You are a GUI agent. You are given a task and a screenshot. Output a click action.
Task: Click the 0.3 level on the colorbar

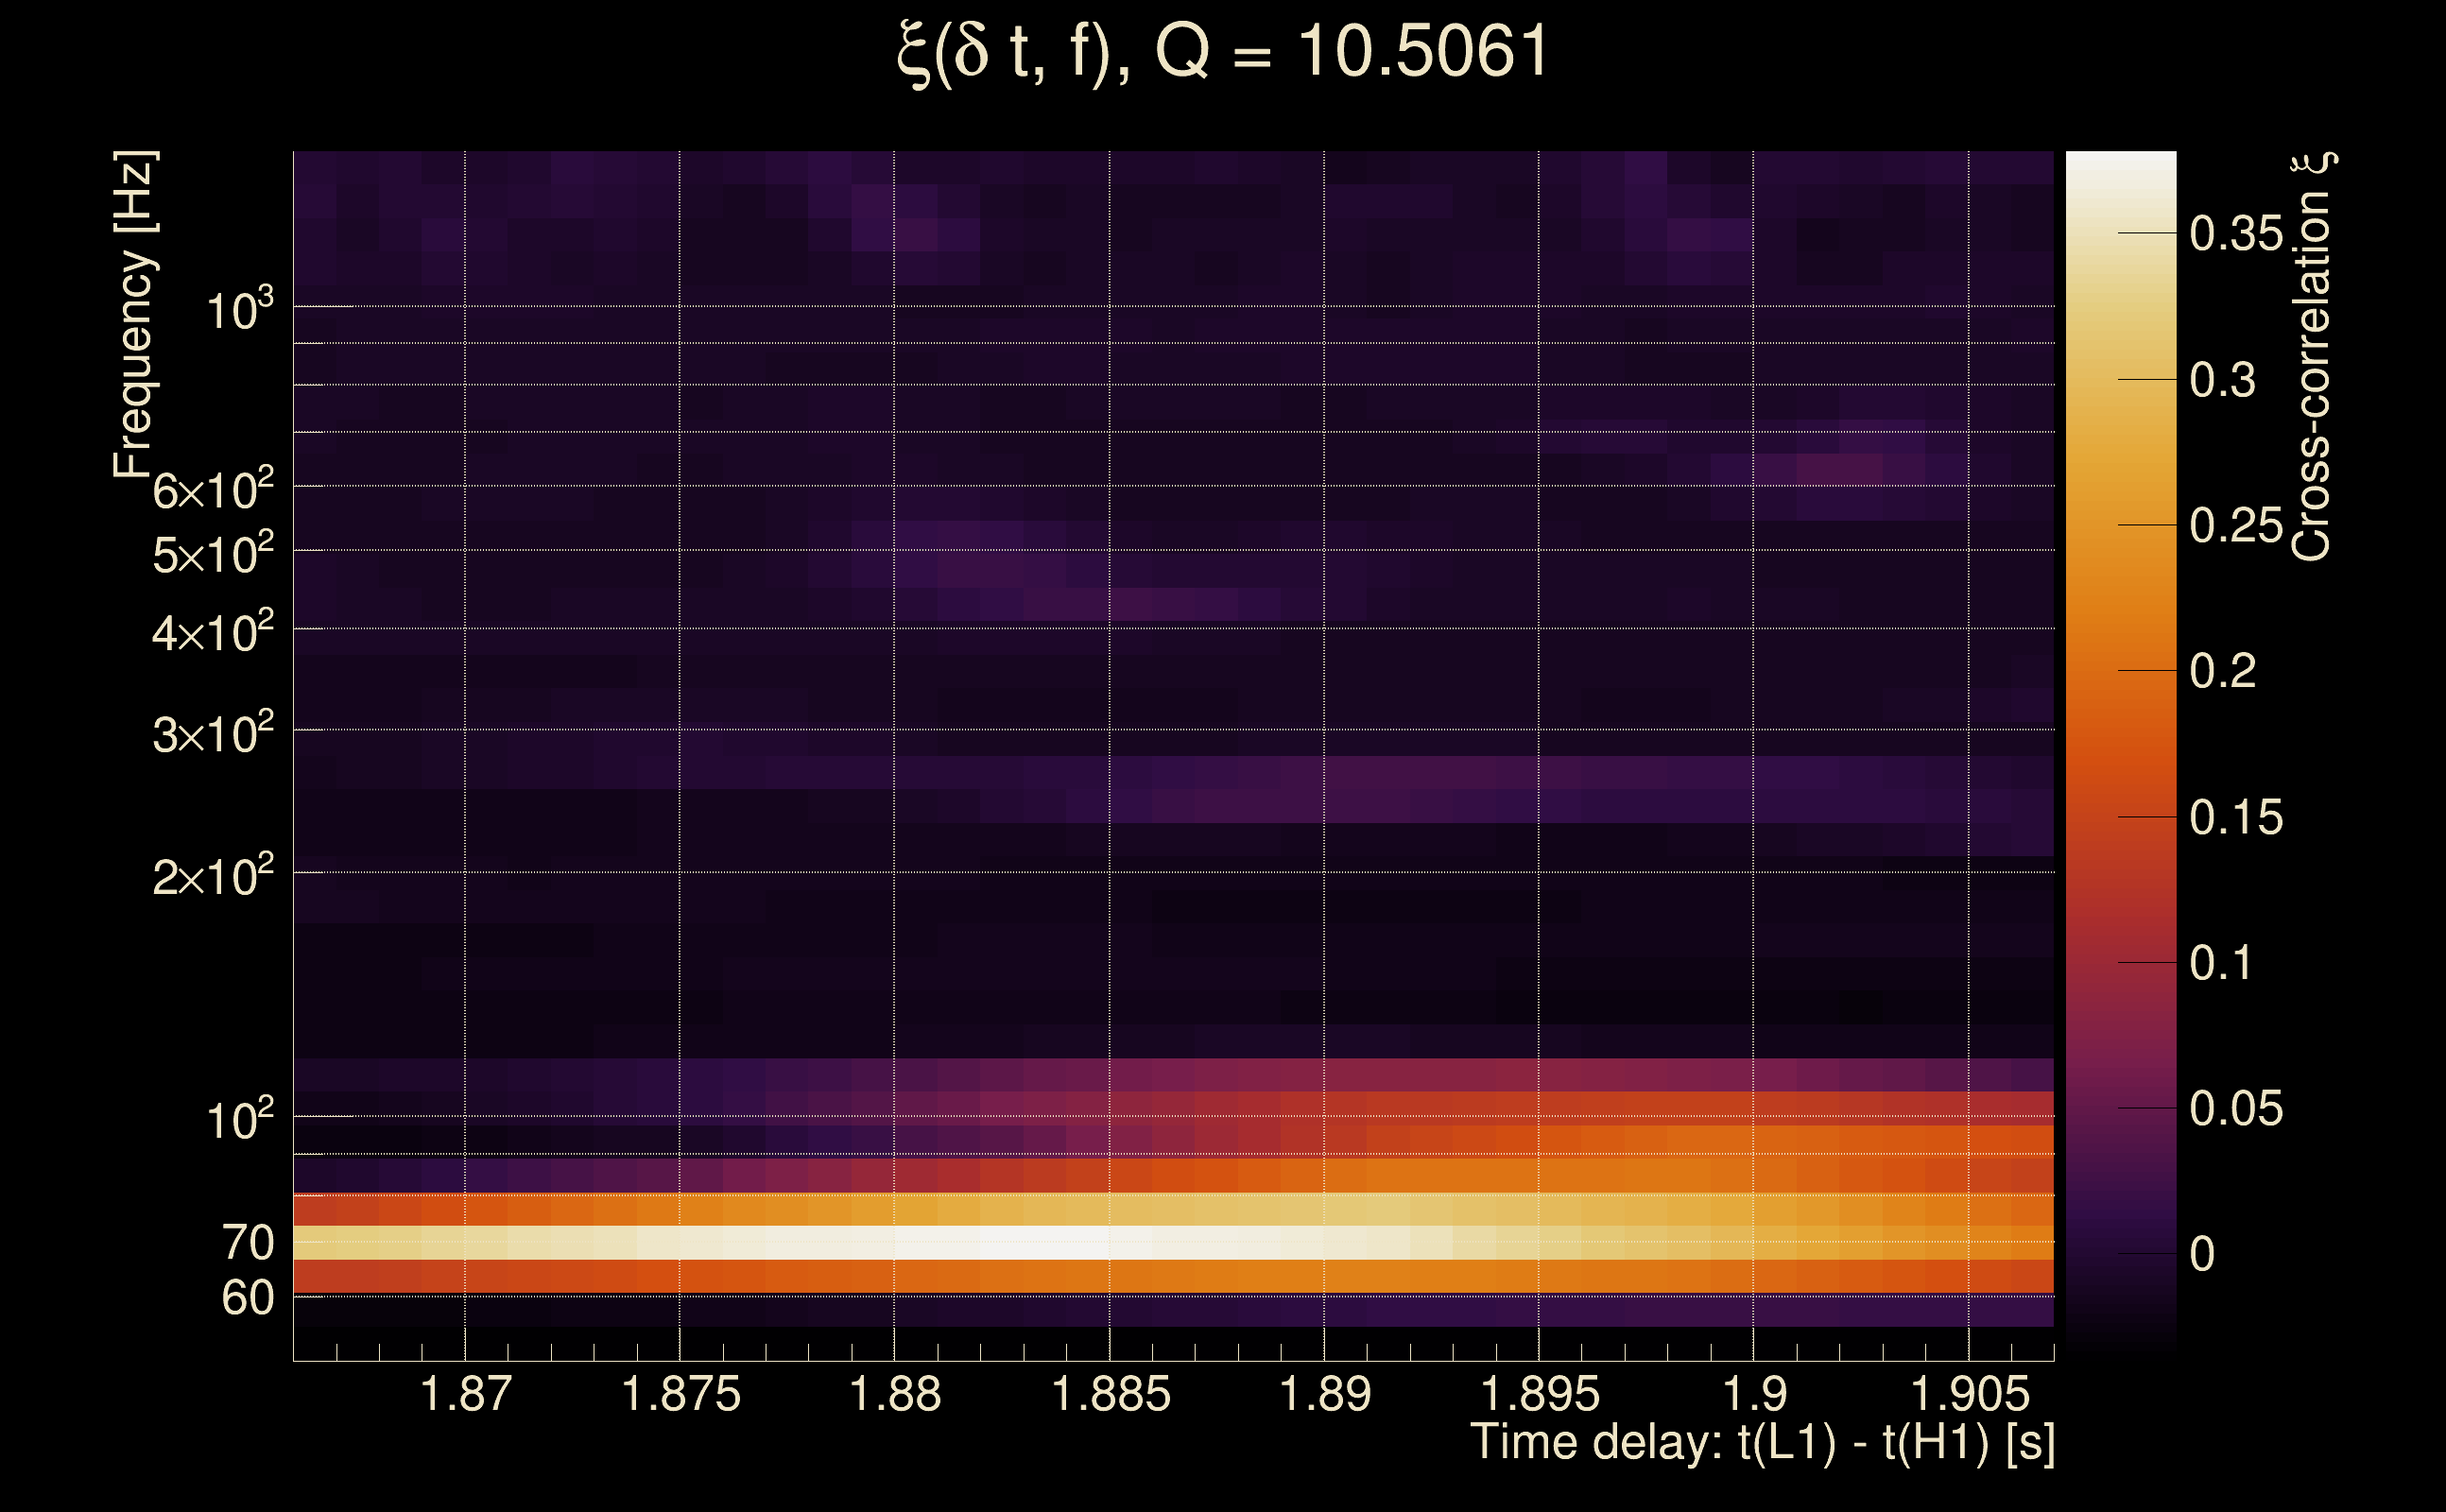tap(2222, 380)
